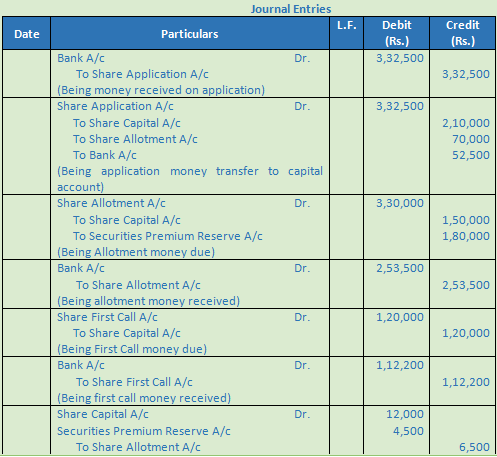Click debit amount 2,53,500
Screen dimensions: 497x457
(x=400, y=268)
